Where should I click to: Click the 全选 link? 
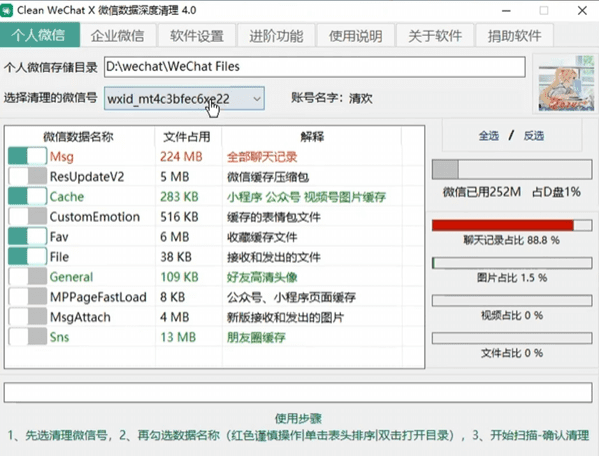pos(489,136)
